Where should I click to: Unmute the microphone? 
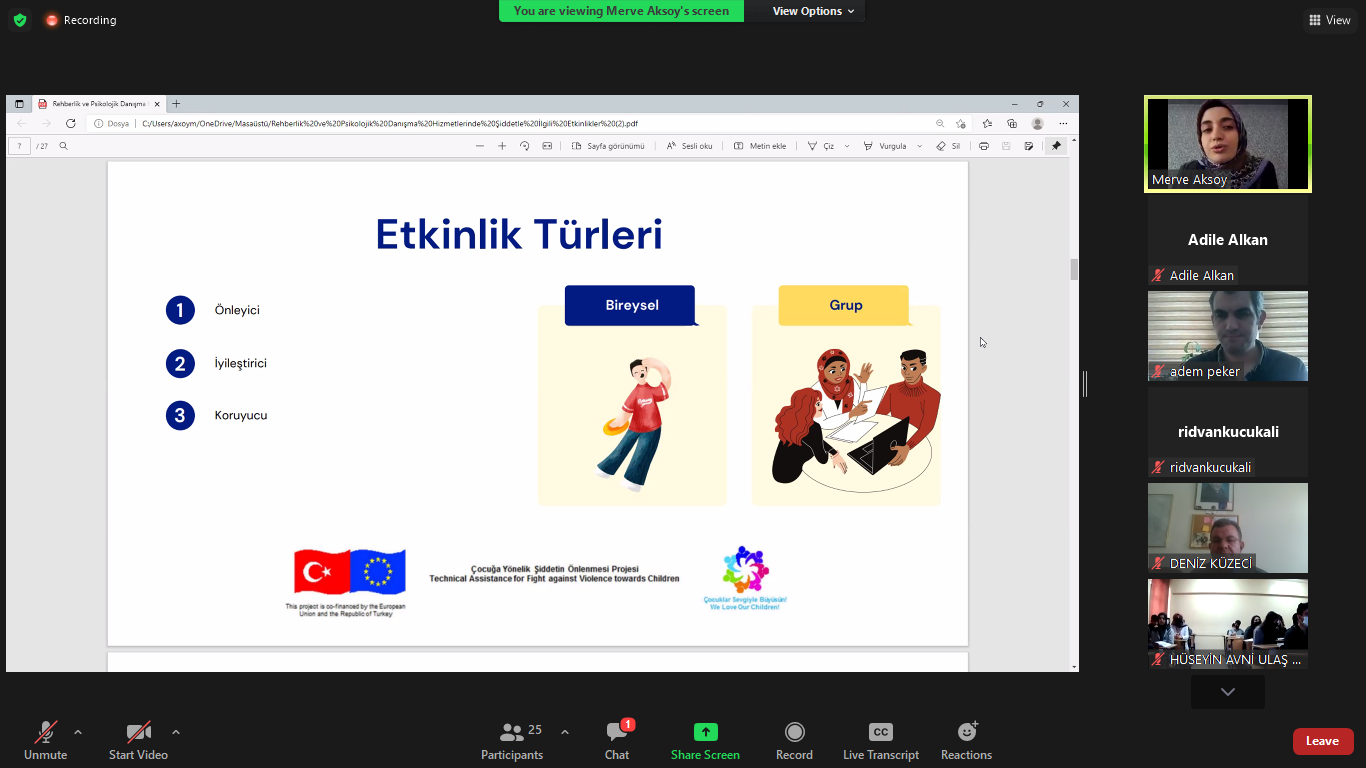[45, 733]
